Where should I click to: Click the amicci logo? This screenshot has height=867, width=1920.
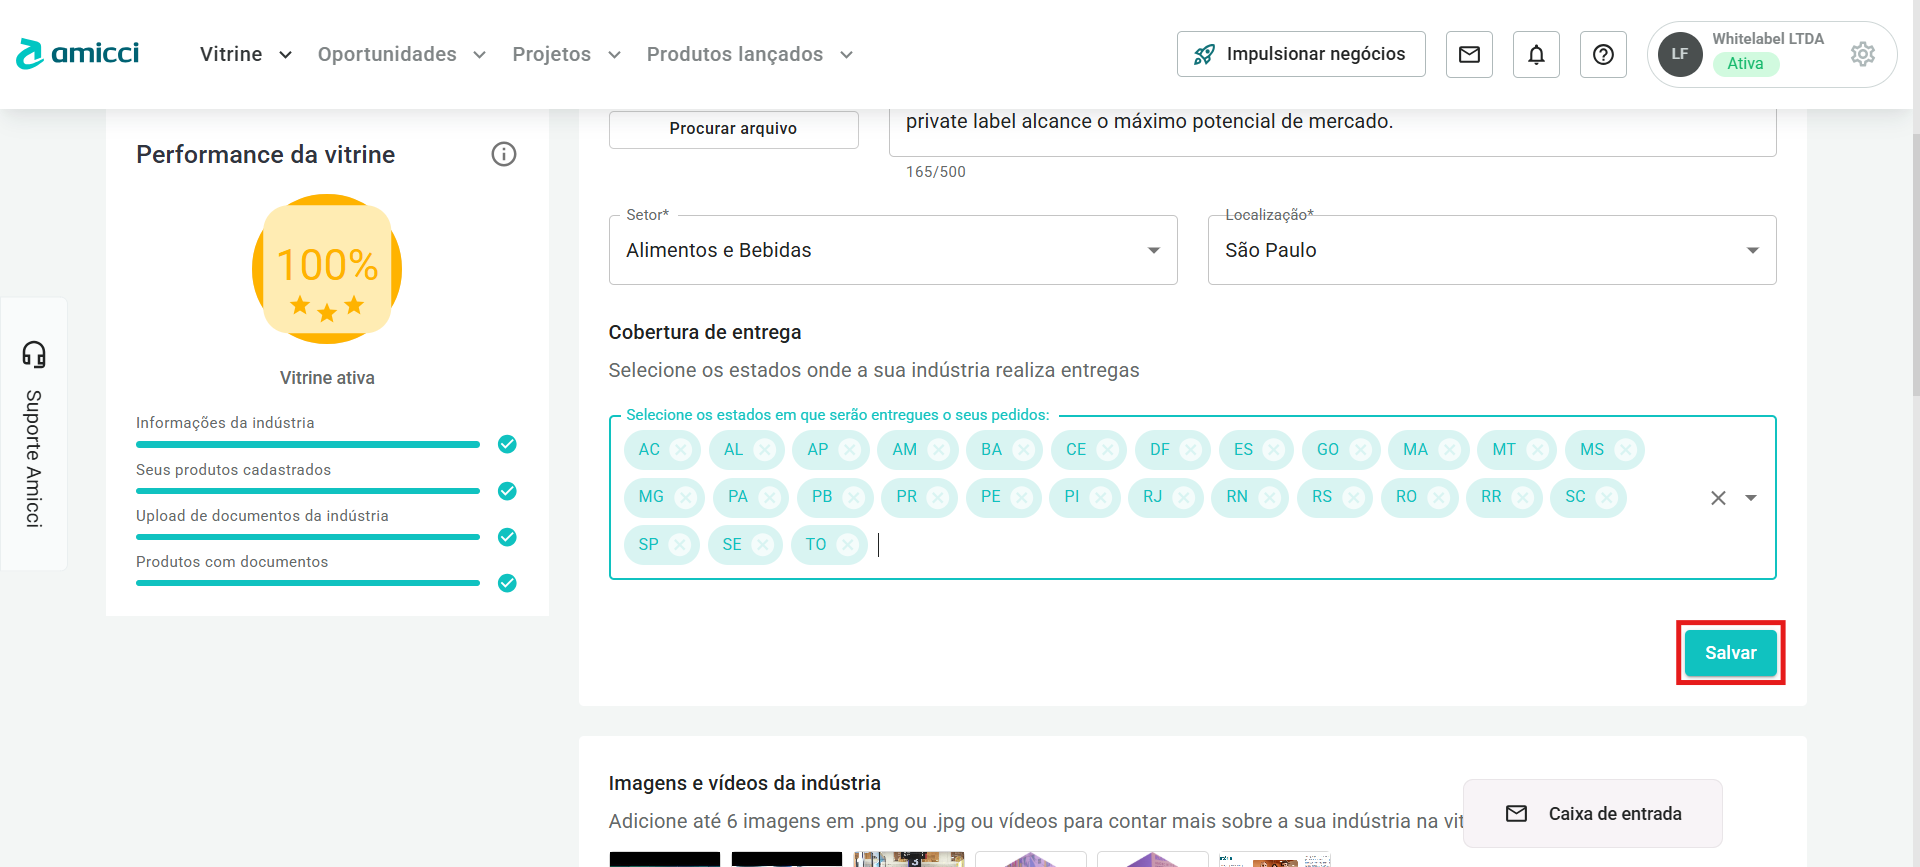click(78, 54)
